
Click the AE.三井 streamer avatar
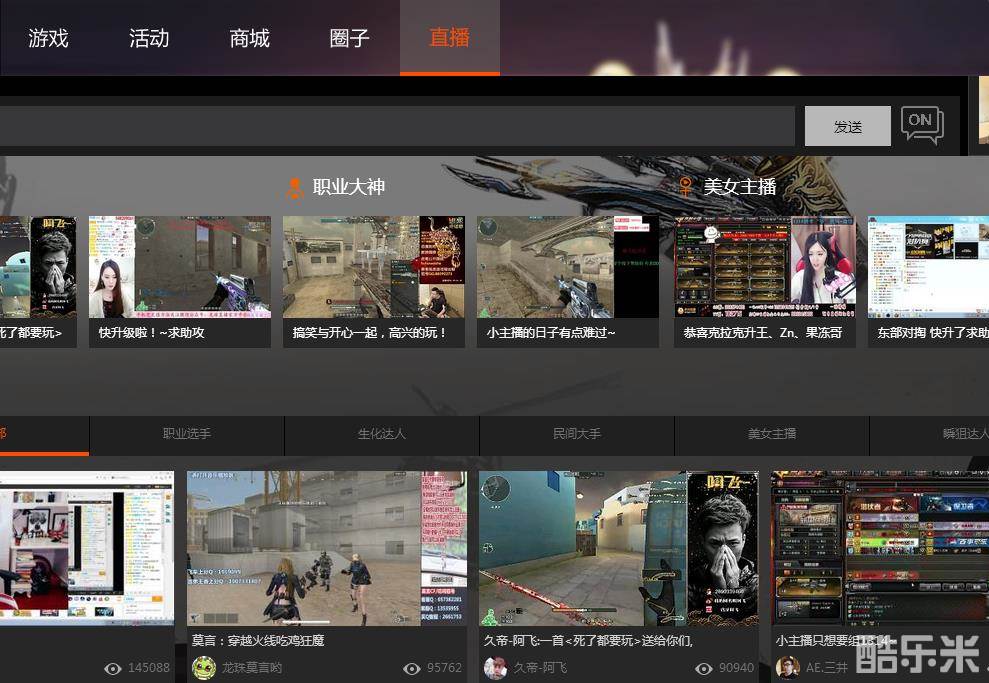pos(788,668)
